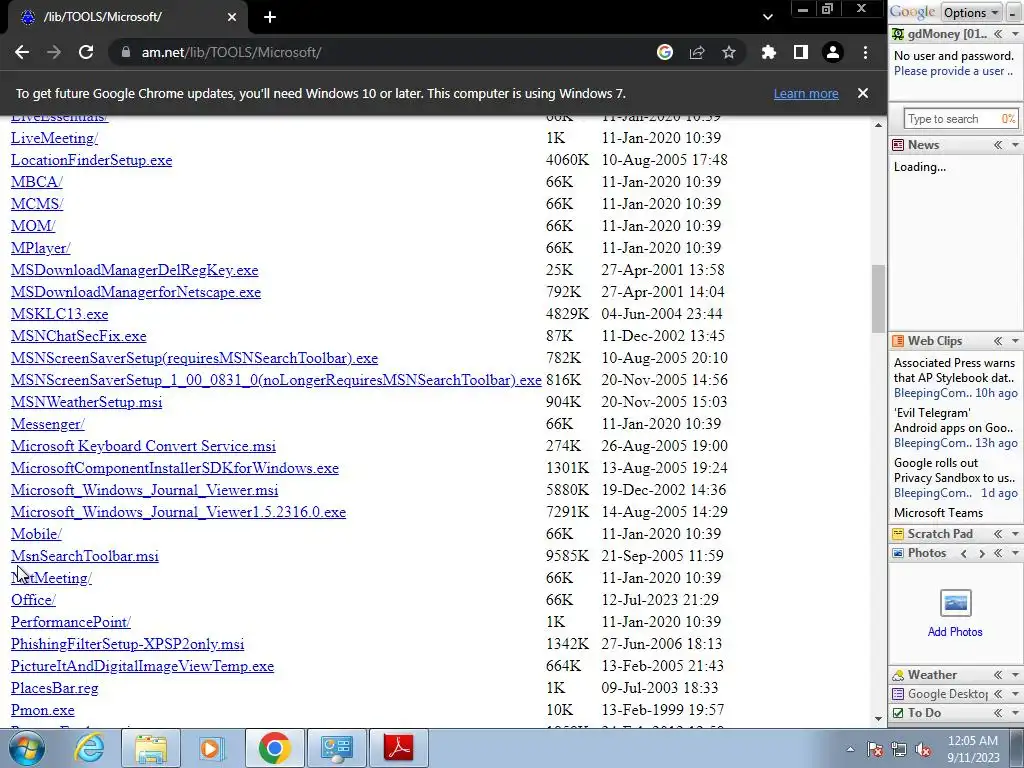Download MsnSearchToolbar.msi
The image size is (1024, 768).
pyautogui.click(x=85, y=556)
